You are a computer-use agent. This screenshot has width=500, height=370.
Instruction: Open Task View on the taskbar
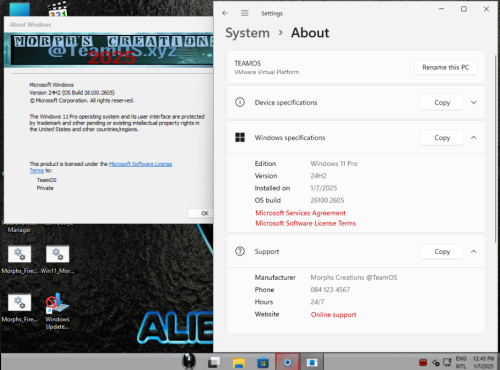pos(214,362)
